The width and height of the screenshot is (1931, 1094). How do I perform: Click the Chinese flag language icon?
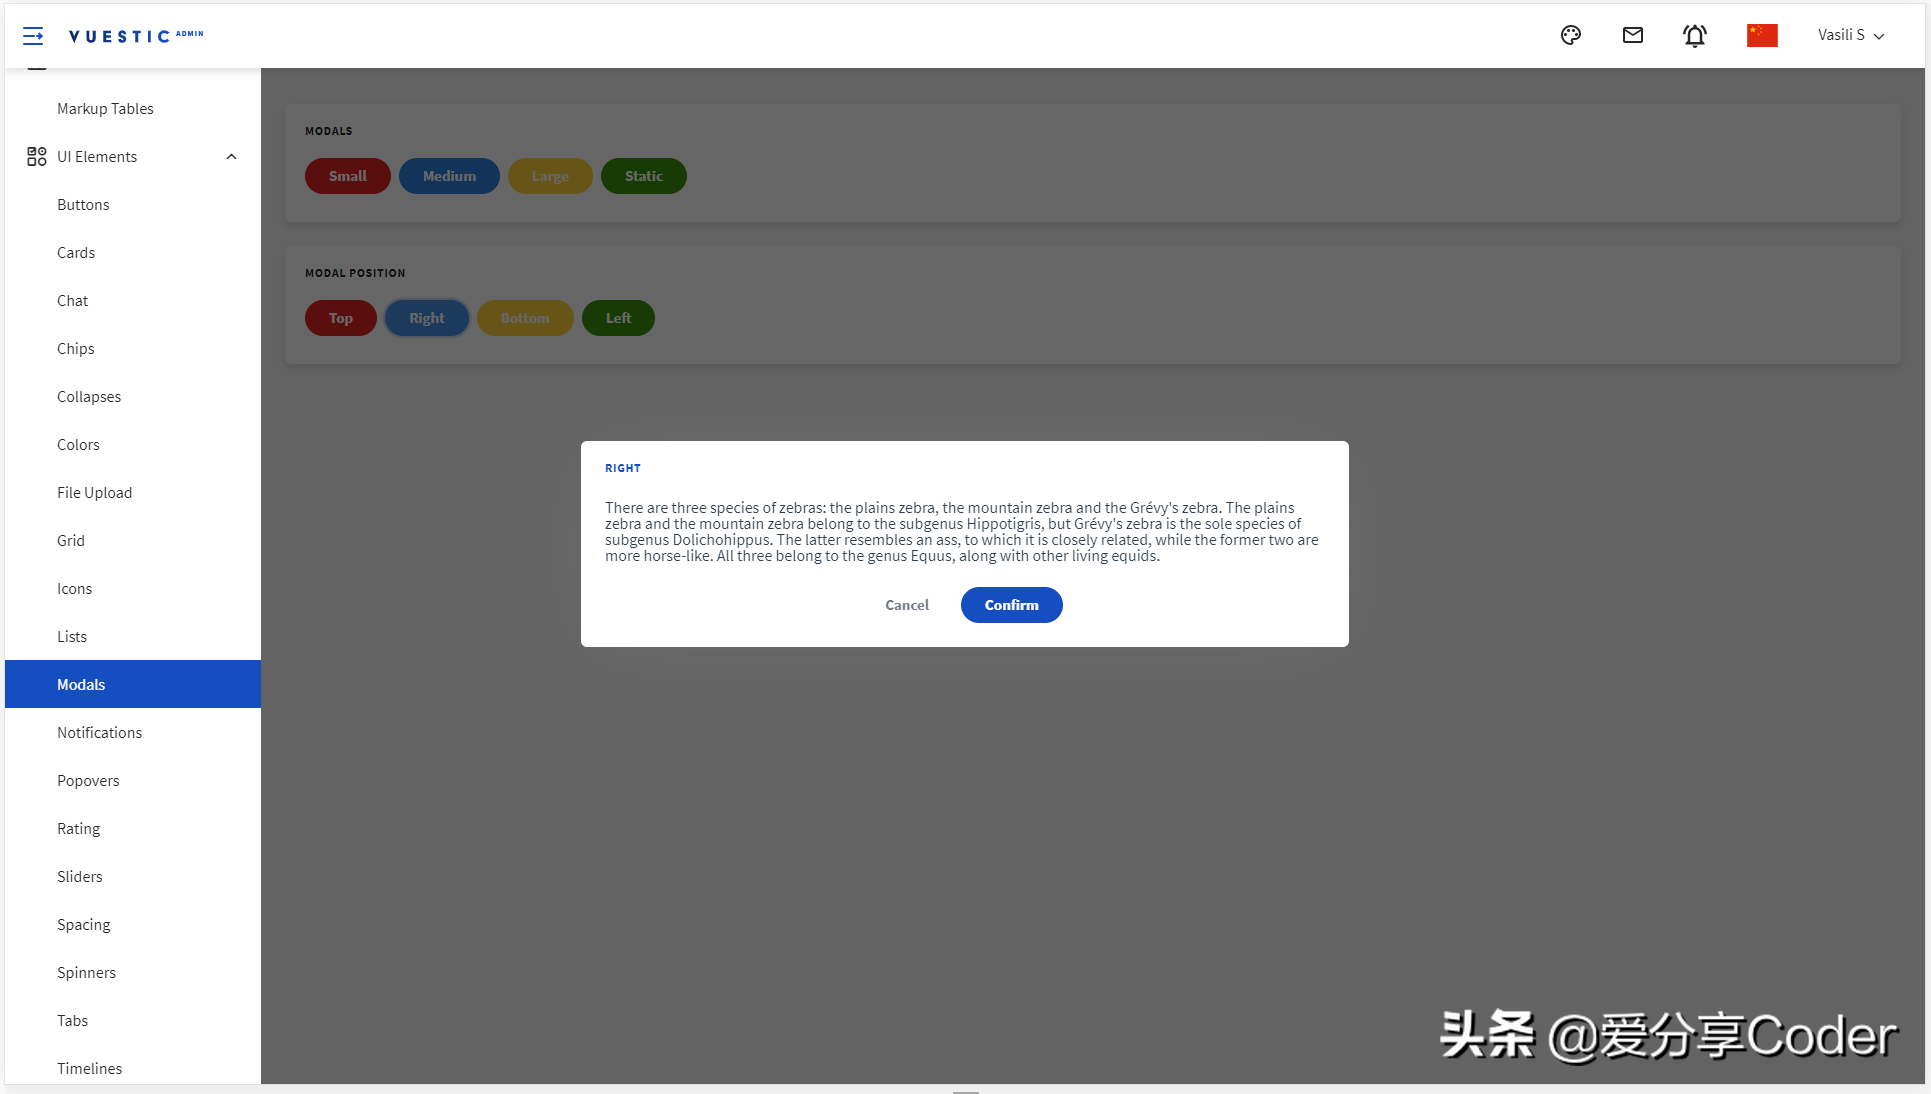(x=1763, y=36)
